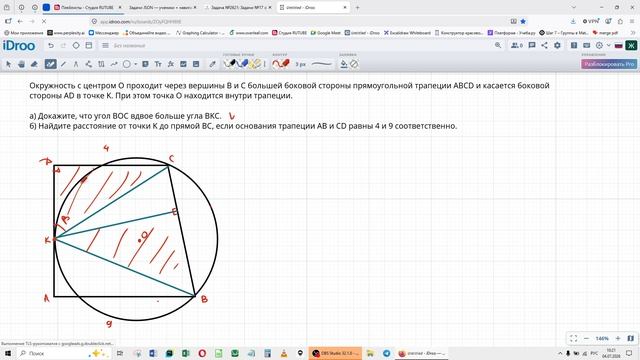Open iDroo settings gear
The width and height of the screenshot is (640, 360).
(x=557, y=45)
